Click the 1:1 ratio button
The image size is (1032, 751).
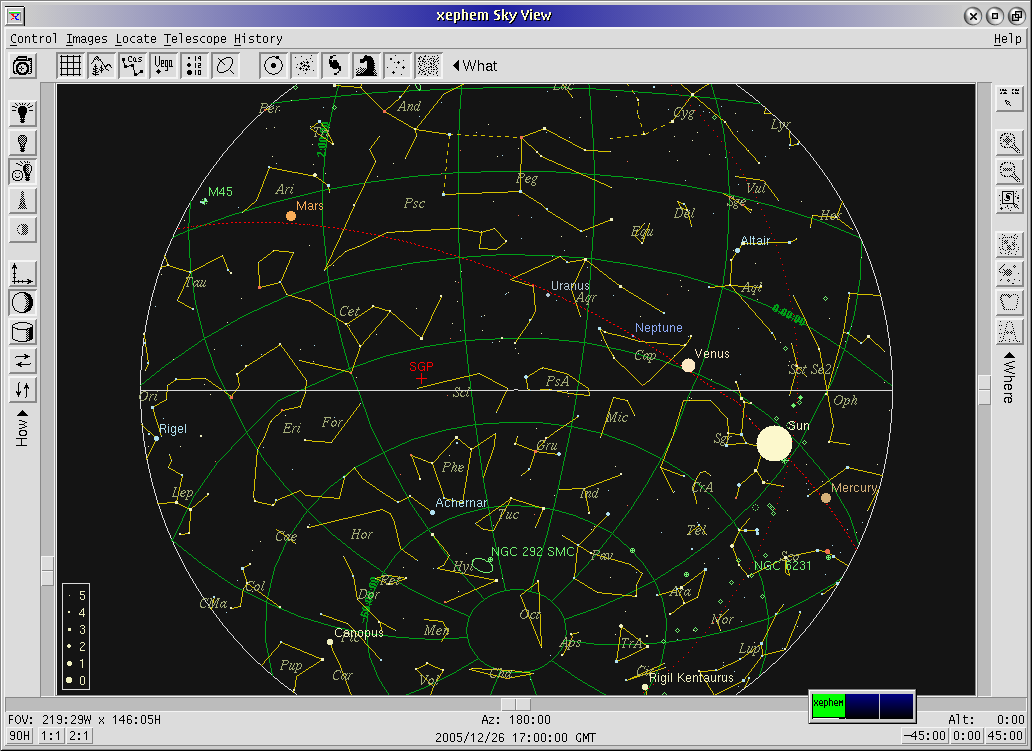[51, 736]
